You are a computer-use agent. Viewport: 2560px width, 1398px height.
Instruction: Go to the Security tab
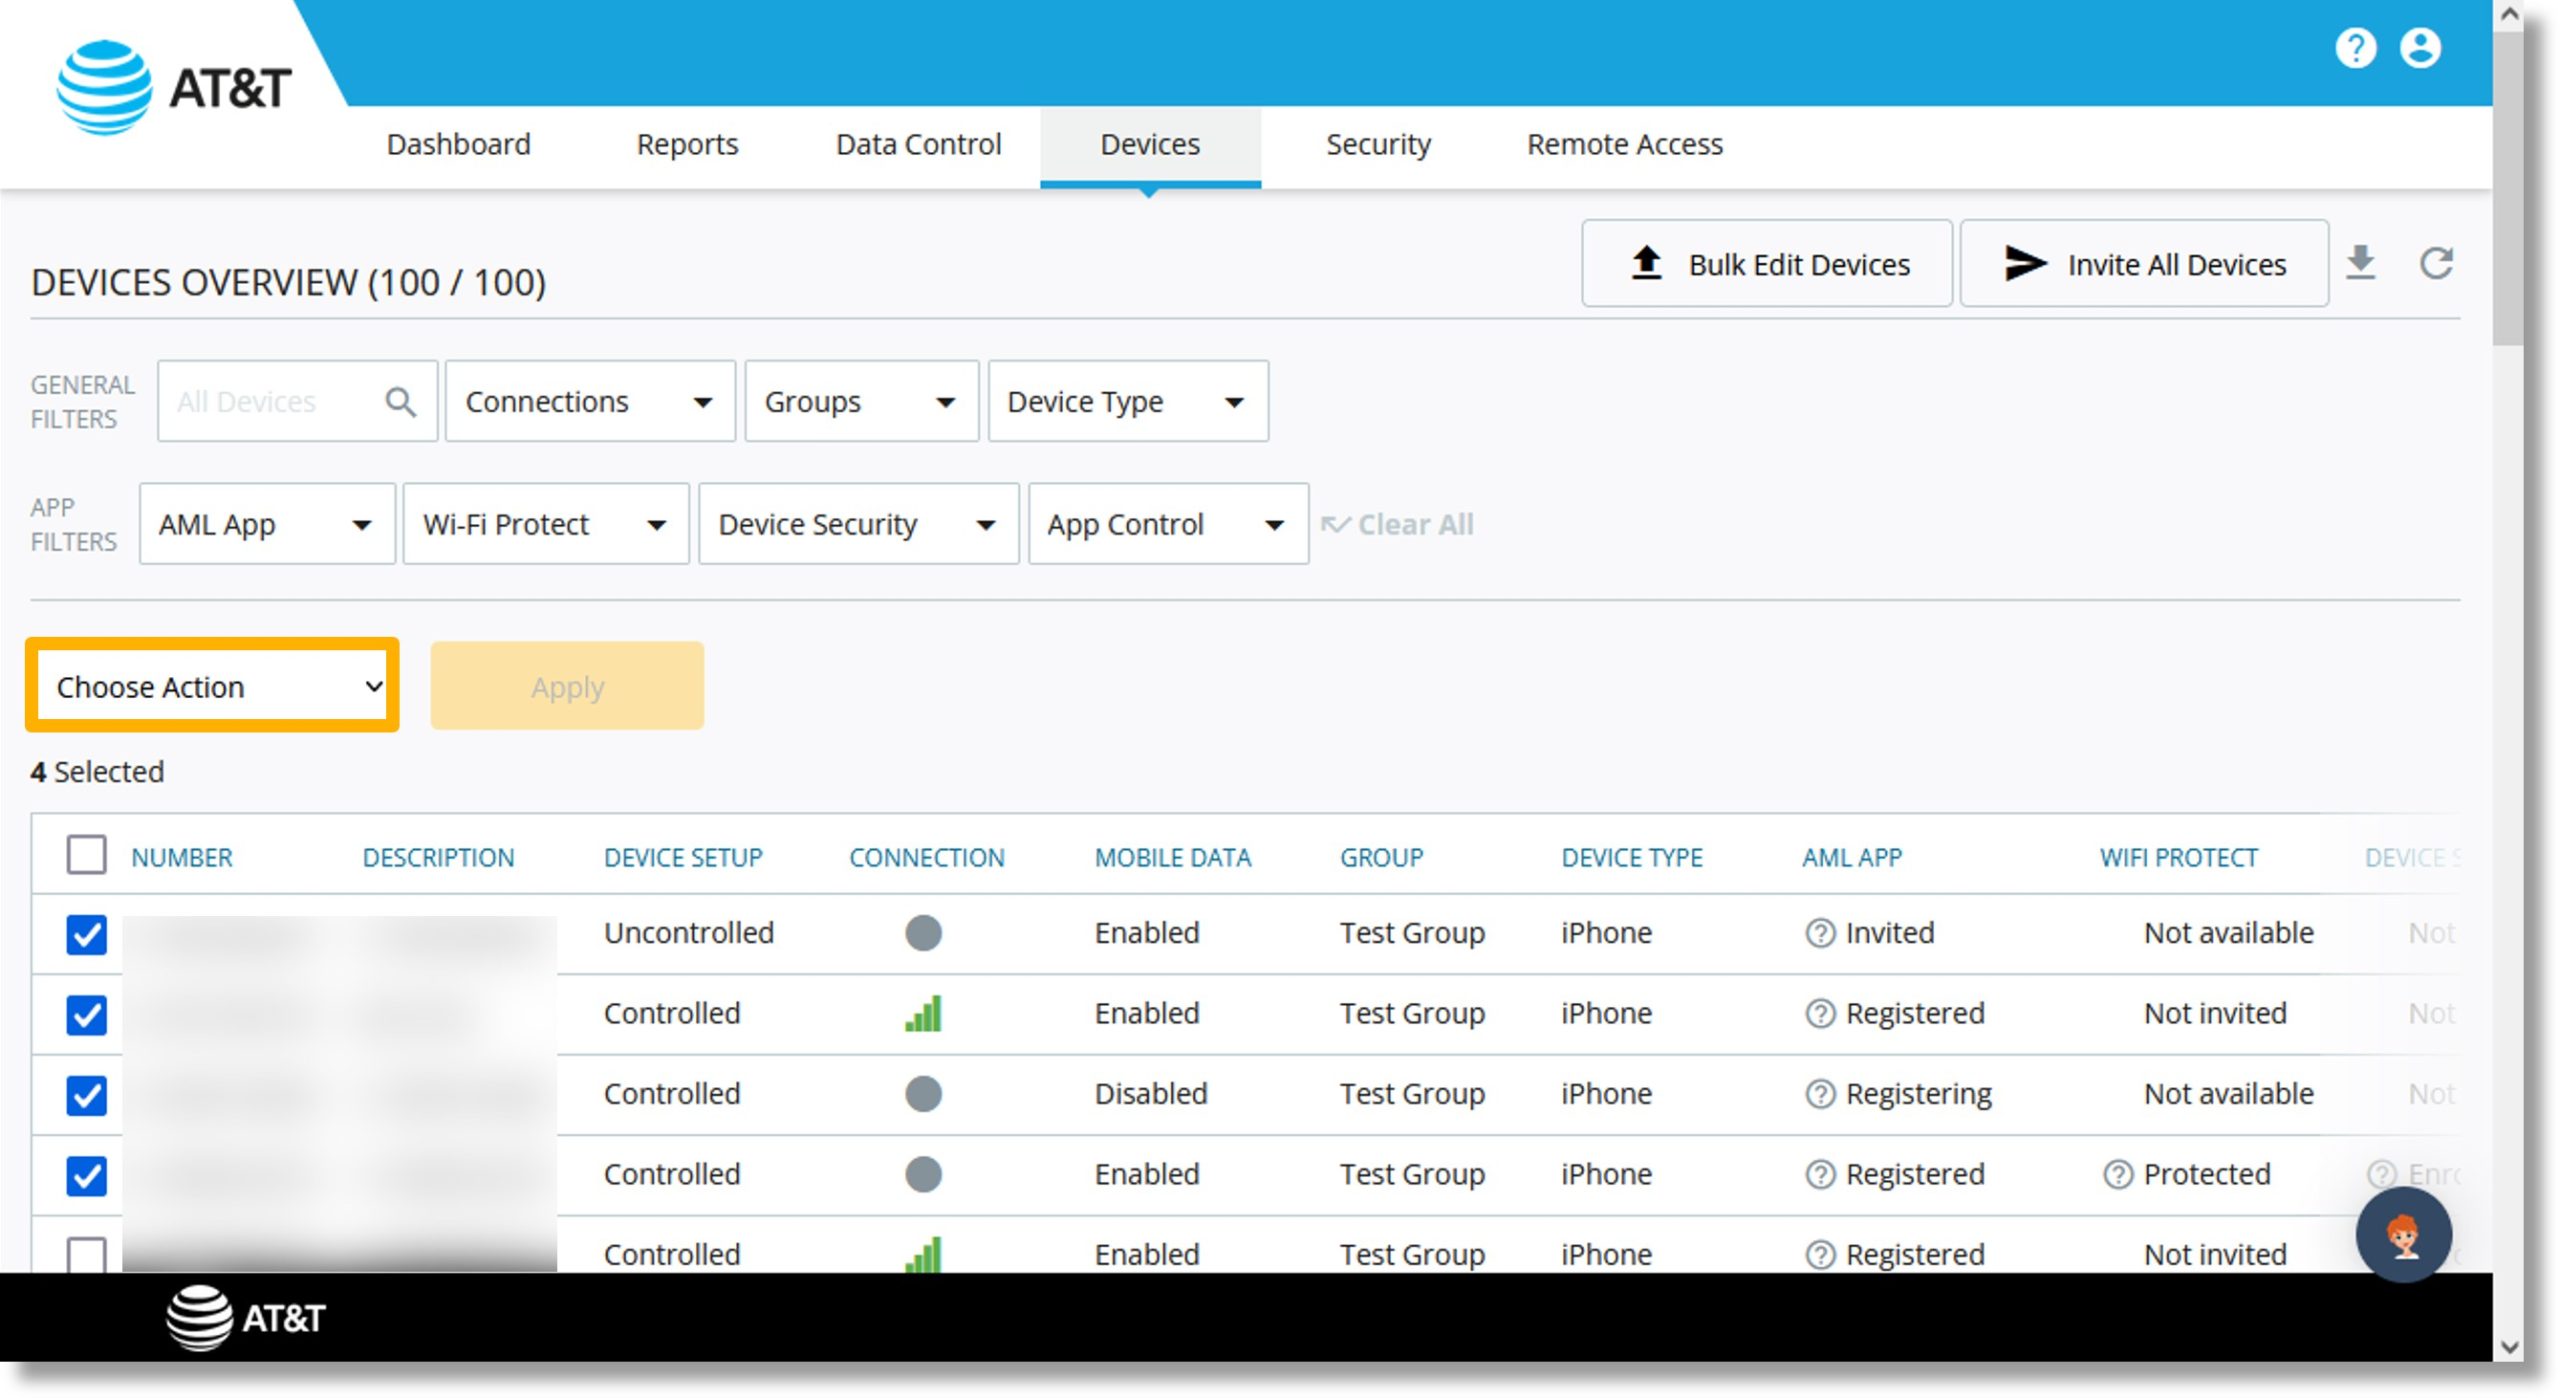pos(1378,144)
